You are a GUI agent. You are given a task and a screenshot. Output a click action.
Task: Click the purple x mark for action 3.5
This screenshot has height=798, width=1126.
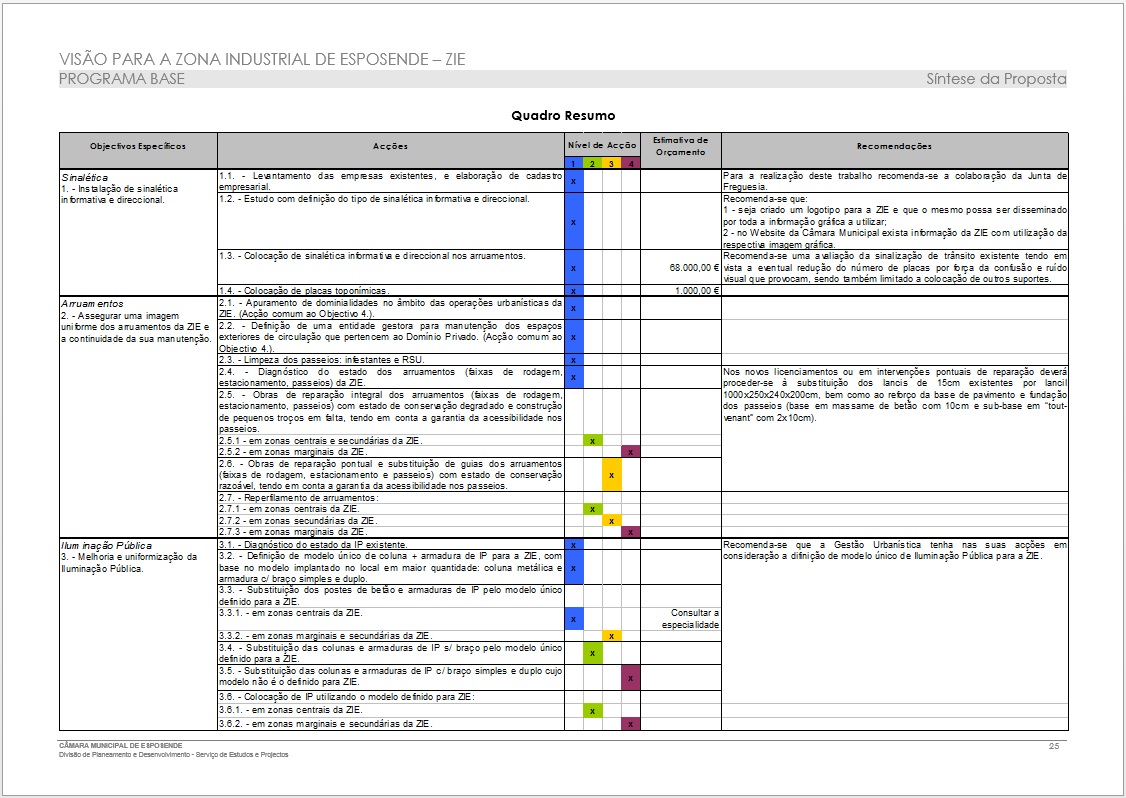pyautogui.click(x=630, y=678)
